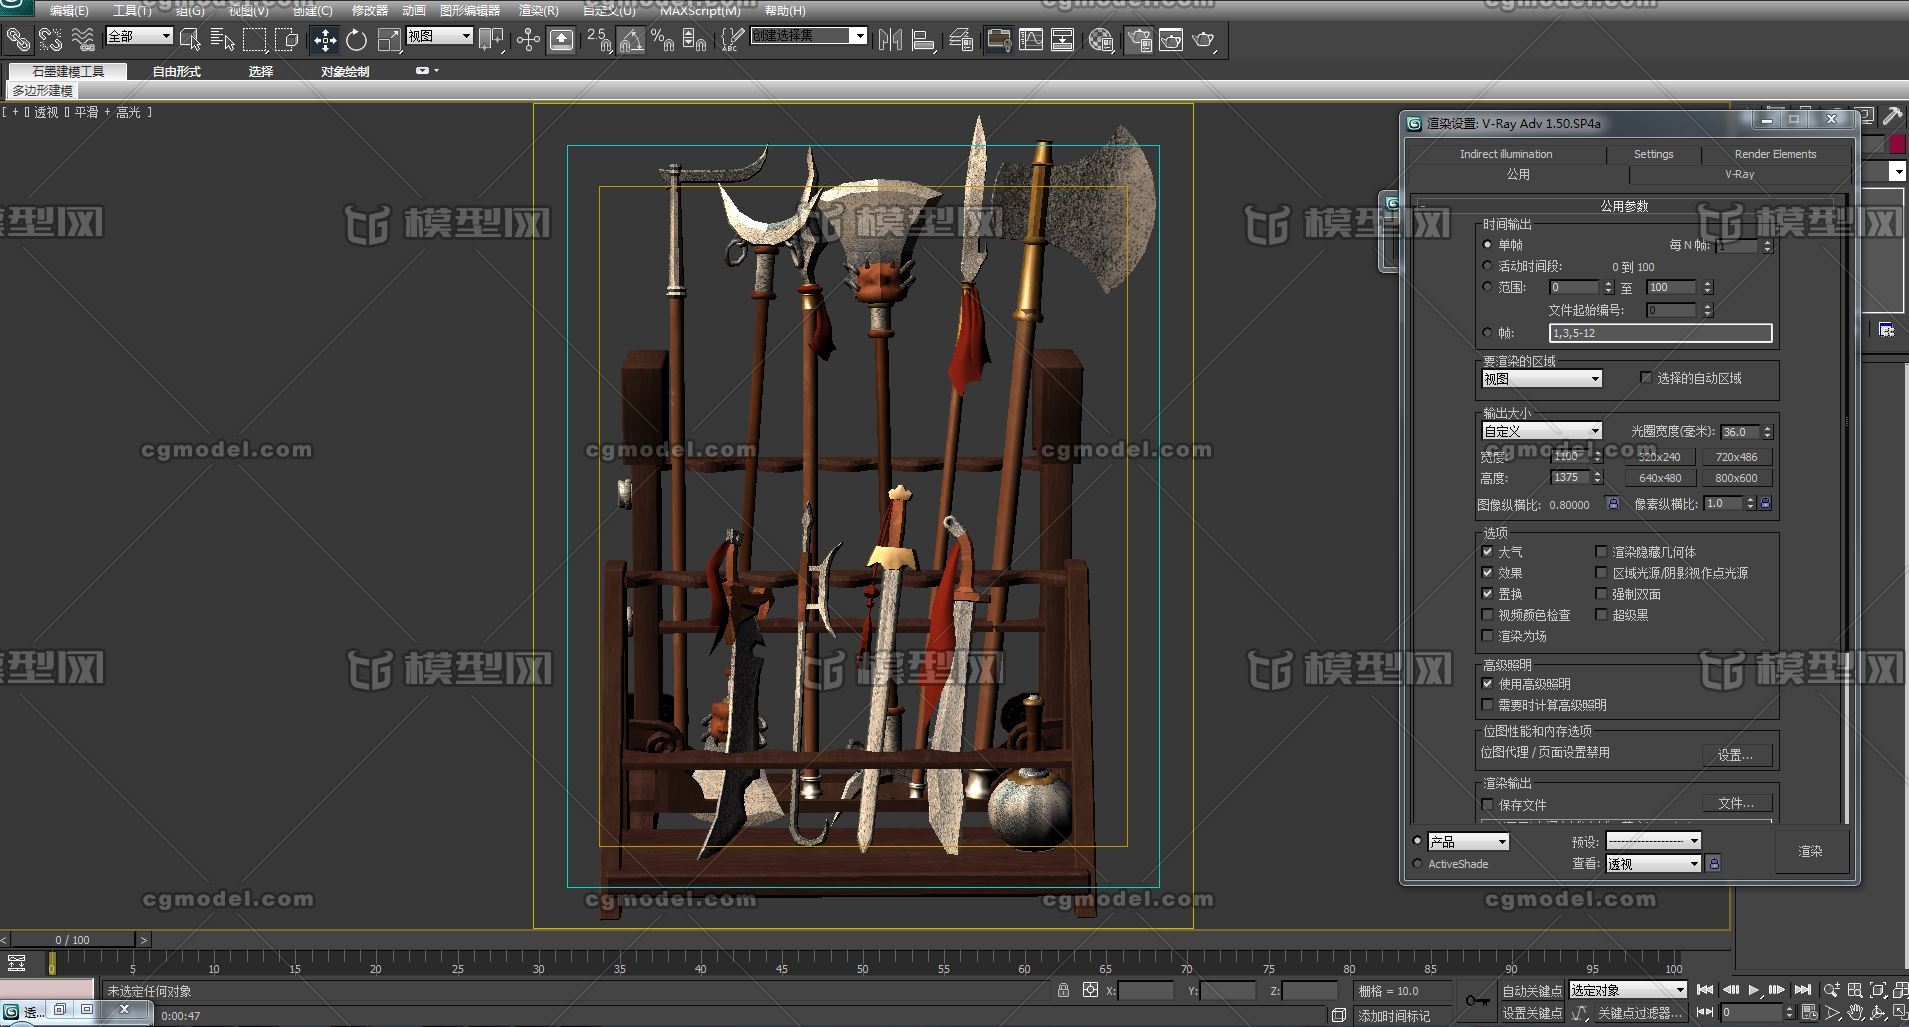Screen dimensions: 1909x1027
Task: Choose the 800x600 preset size button
Action: point(1736,478)
